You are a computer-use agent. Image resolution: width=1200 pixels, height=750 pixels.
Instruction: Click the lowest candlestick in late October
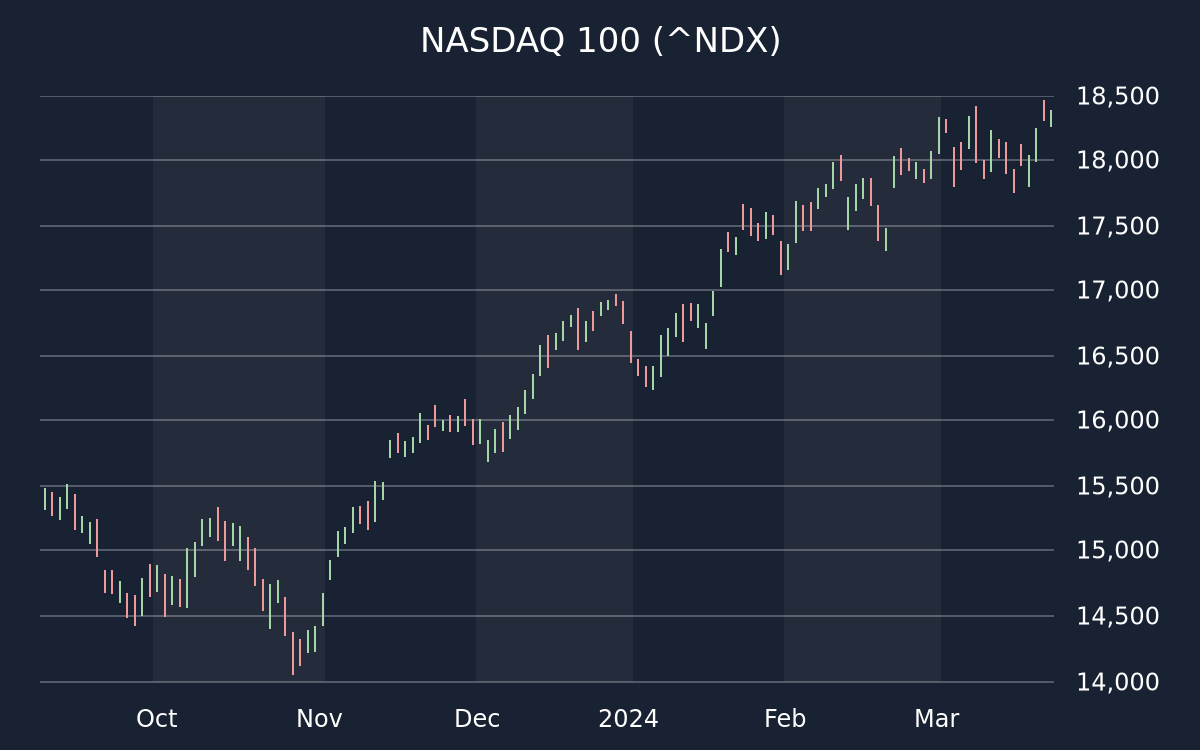click(293, 654)
